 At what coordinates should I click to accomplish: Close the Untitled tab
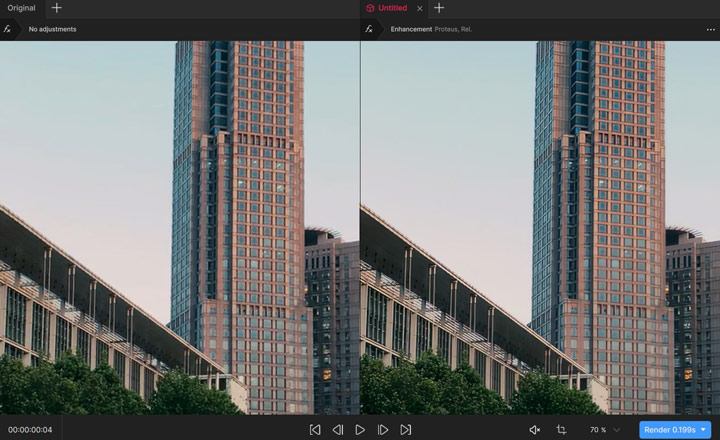tap(420, 8)
